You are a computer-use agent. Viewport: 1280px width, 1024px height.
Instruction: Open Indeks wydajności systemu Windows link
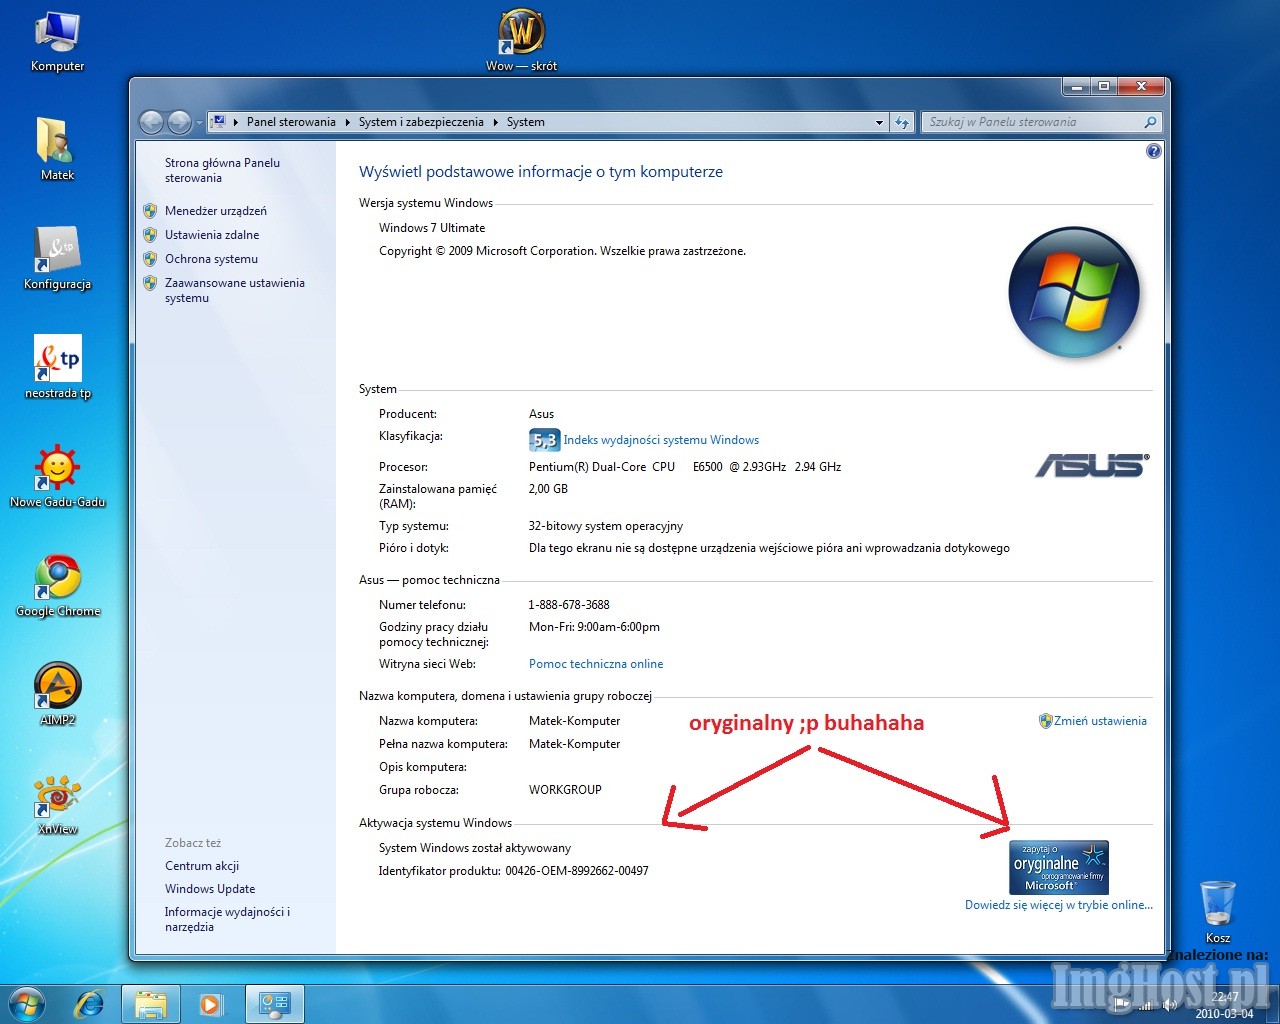click(661, 440)
